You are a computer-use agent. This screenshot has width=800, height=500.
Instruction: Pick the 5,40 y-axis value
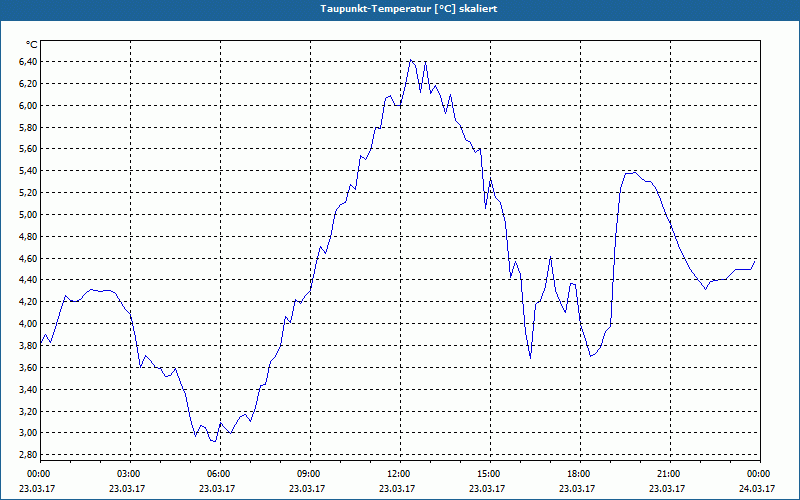[28, 171]
